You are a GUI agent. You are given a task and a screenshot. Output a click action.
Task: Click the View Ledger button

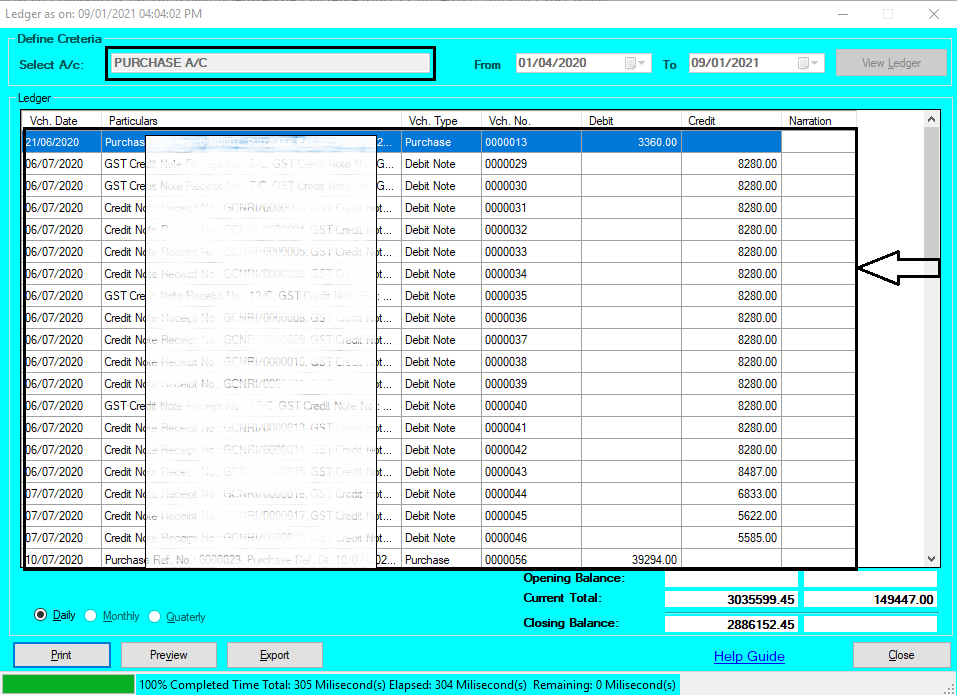(x=891, y=62)
